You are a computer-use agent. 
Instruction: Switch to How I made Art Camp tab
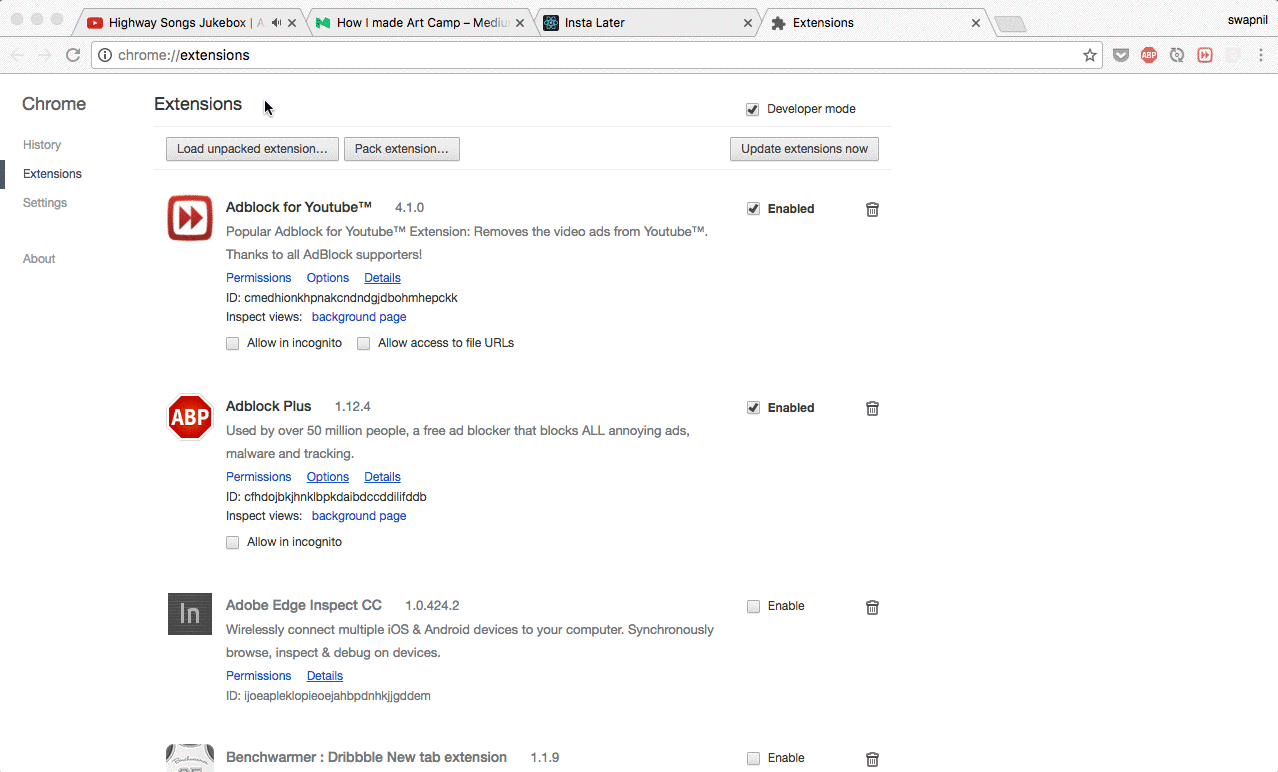418,22
